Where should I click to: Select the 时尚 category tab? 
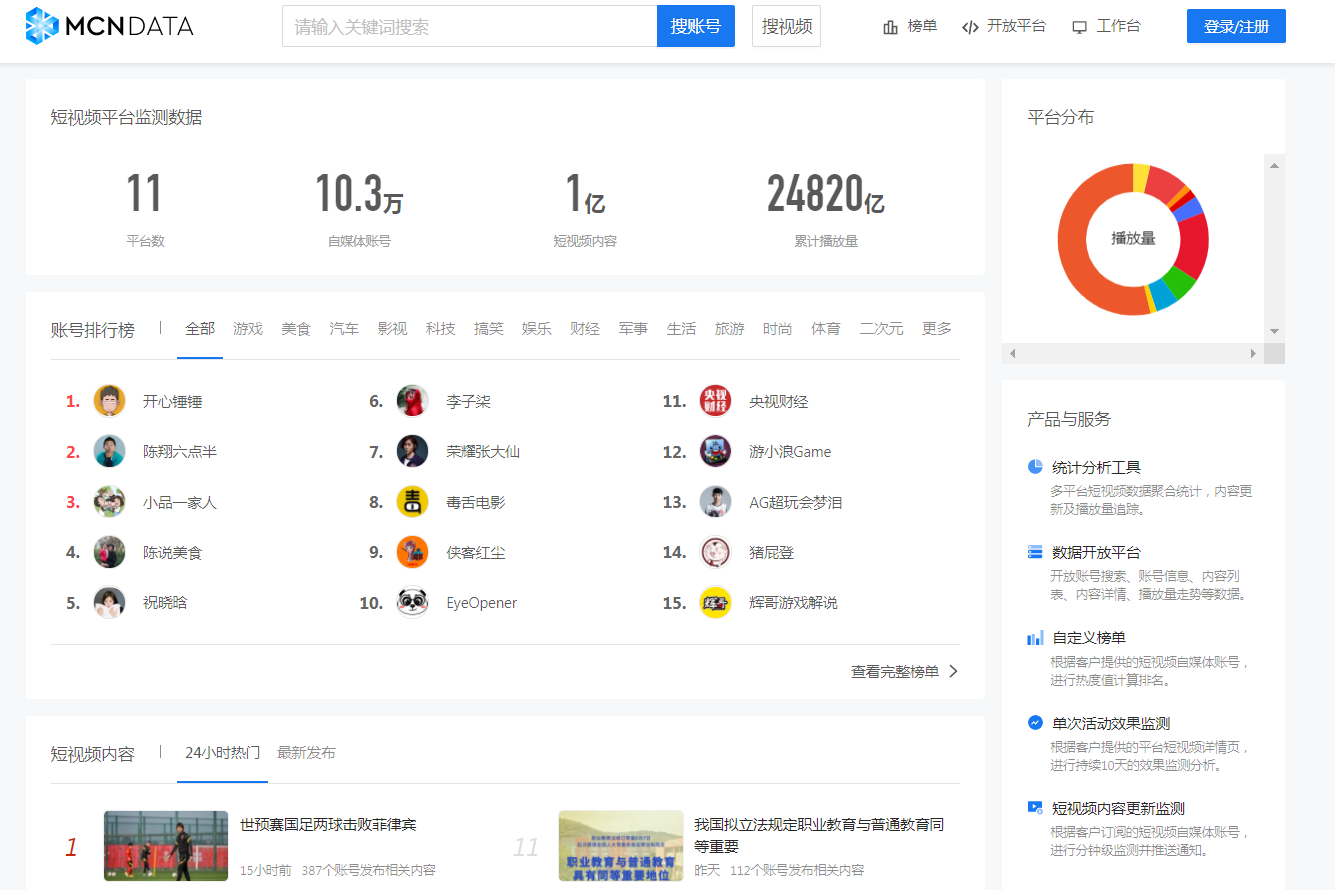pos(777,329)
